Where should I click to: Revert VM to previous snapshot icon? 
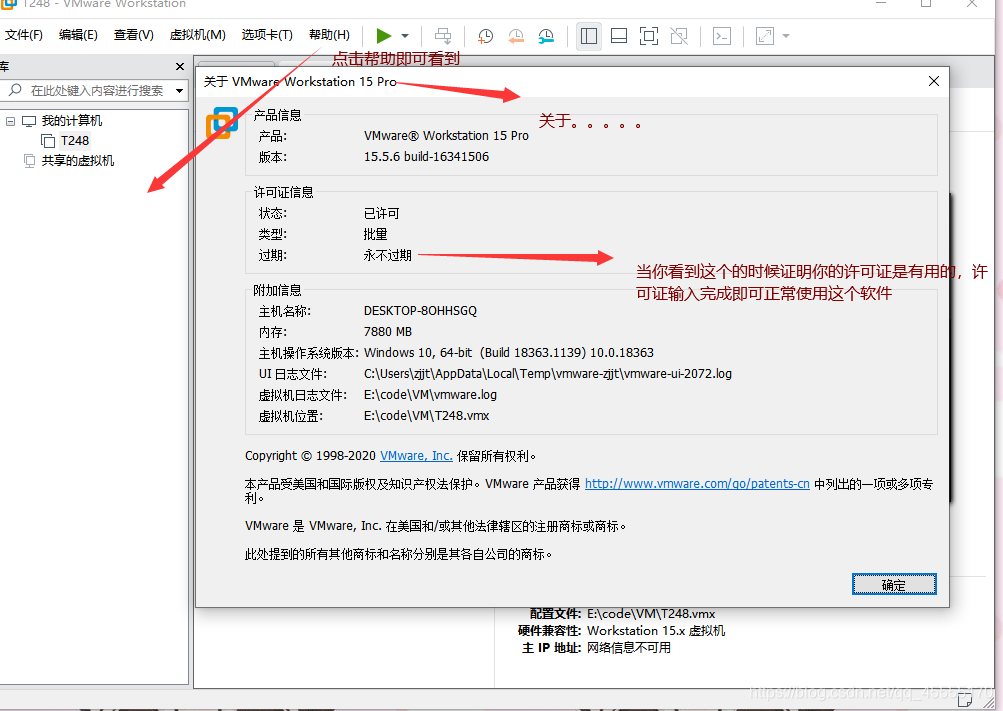pyautogui.click(x=516, y=36)
